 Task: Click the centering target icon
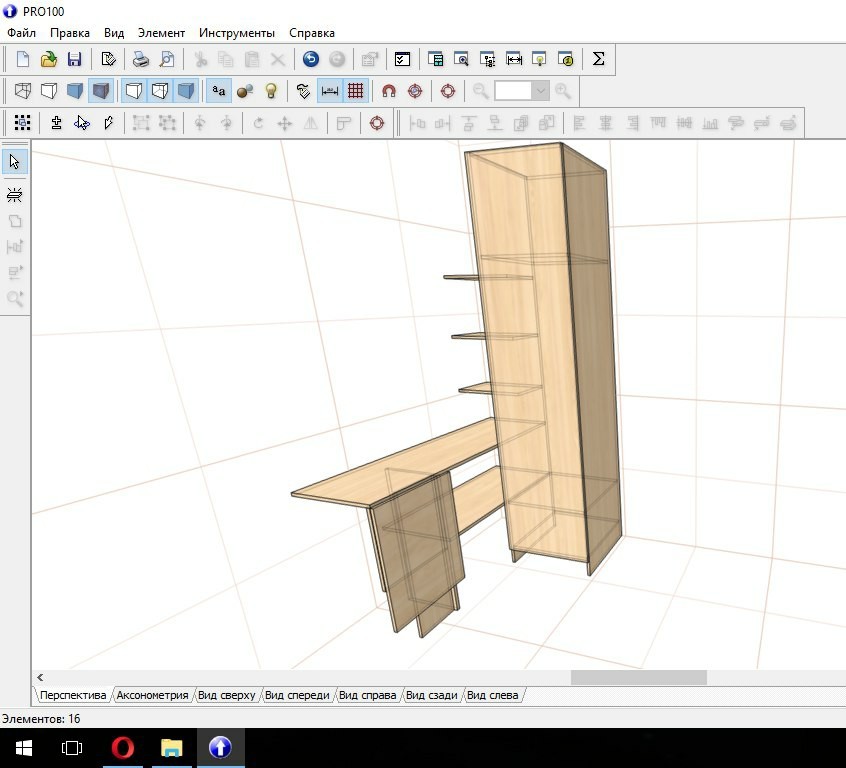pos(415,91)
